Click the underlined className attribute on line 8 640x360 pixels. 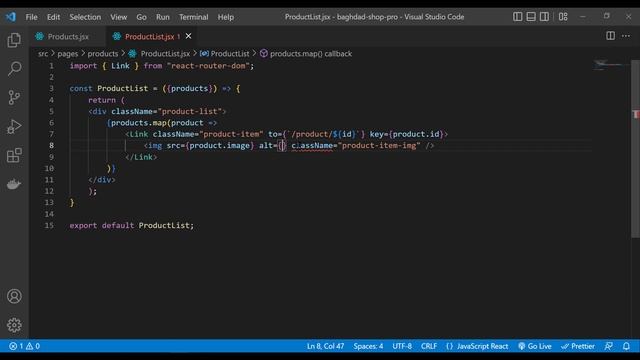coord(312,146)
